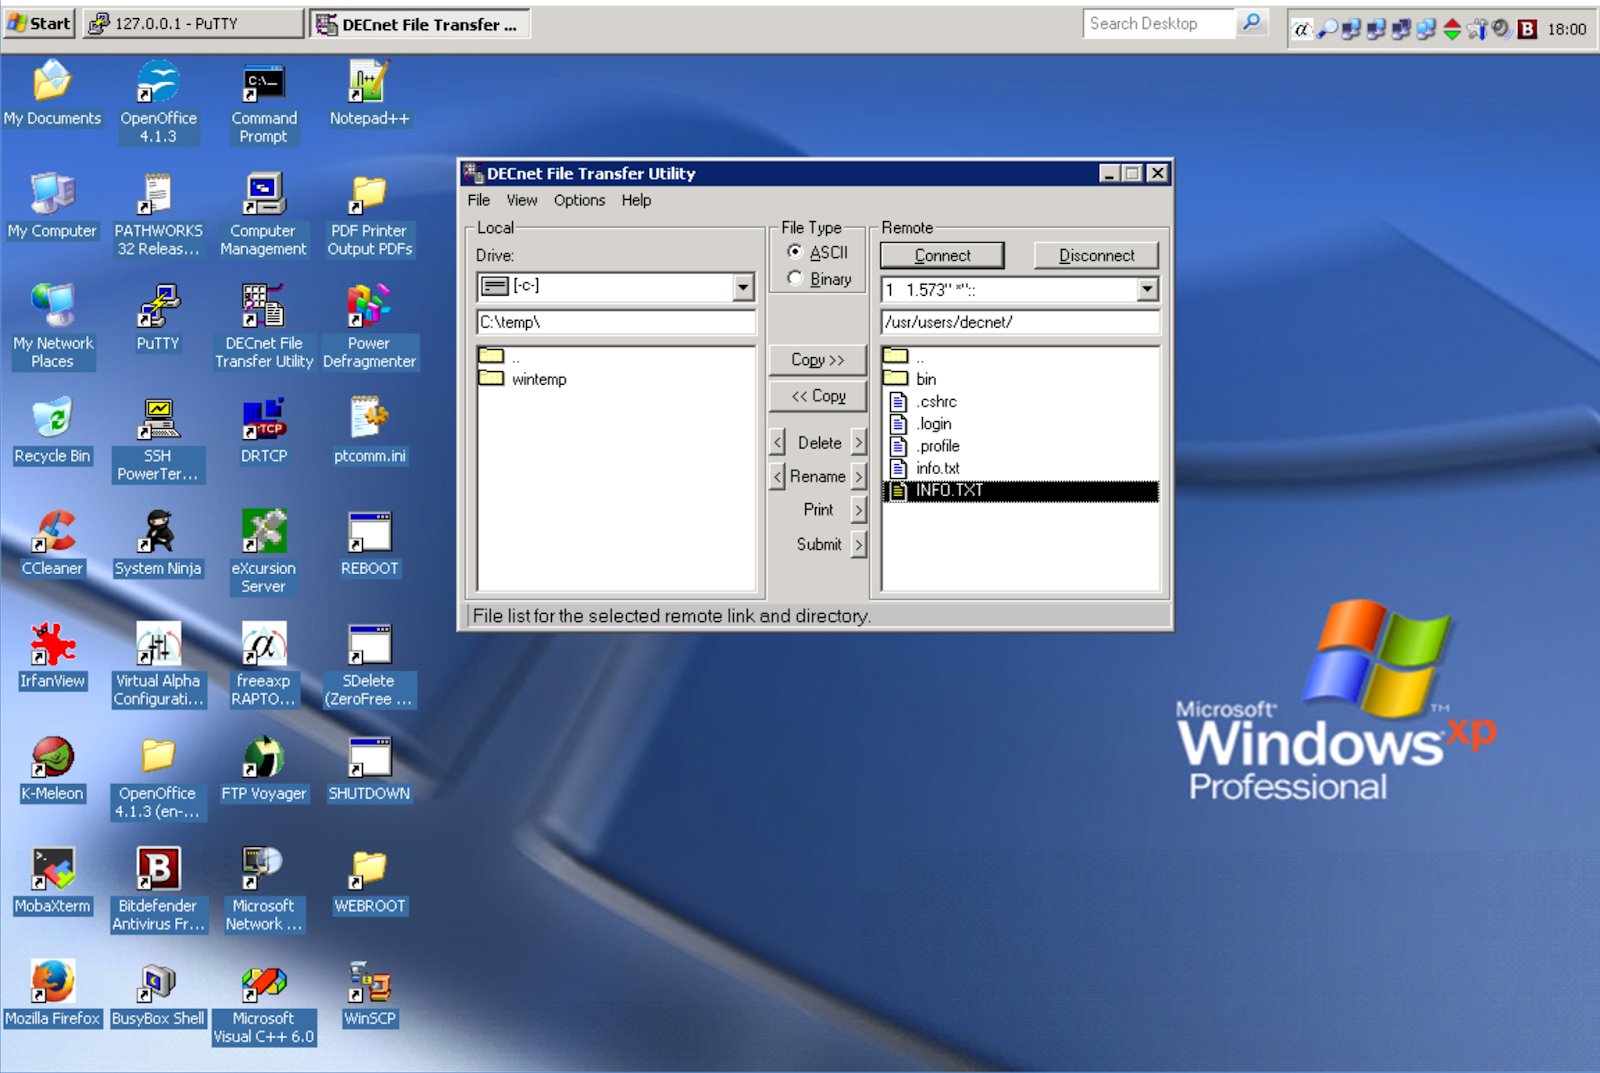
Task: Open the View menu
Action: click(521, 200)
